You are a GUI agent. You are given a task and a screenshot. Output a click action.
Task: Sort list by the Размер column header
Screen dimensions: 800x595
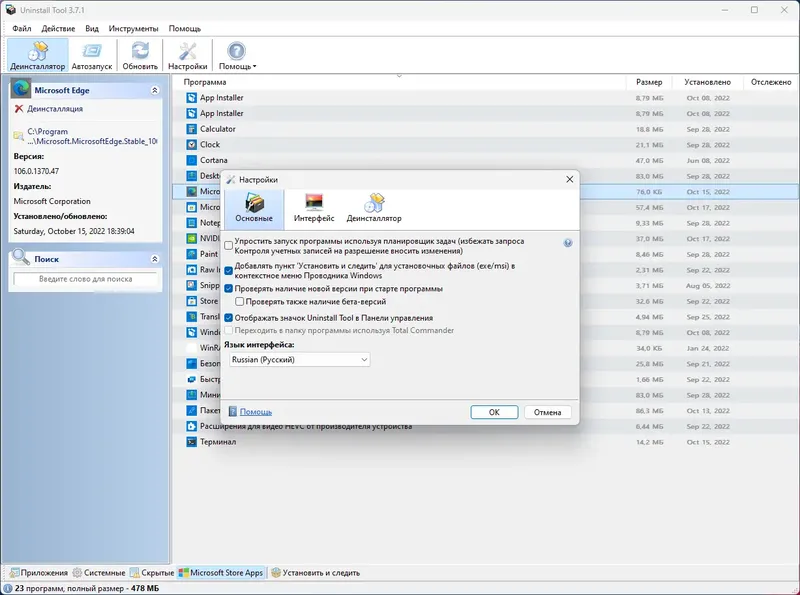pyautogui.click(x=648, y=82)
